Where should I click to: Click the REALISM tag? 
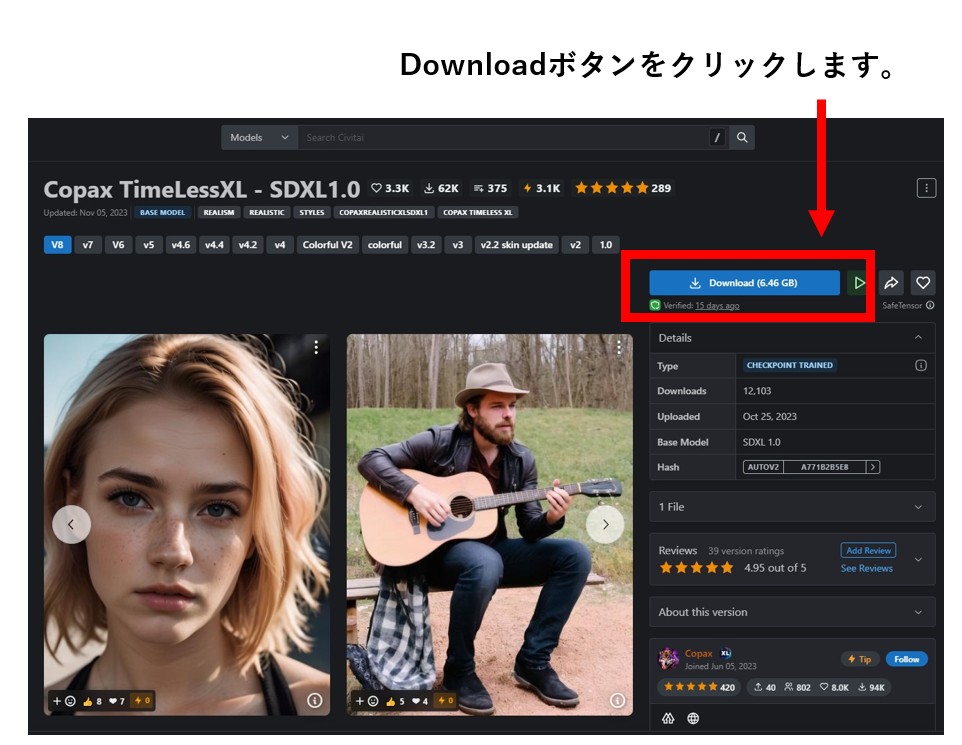point(218,212)
